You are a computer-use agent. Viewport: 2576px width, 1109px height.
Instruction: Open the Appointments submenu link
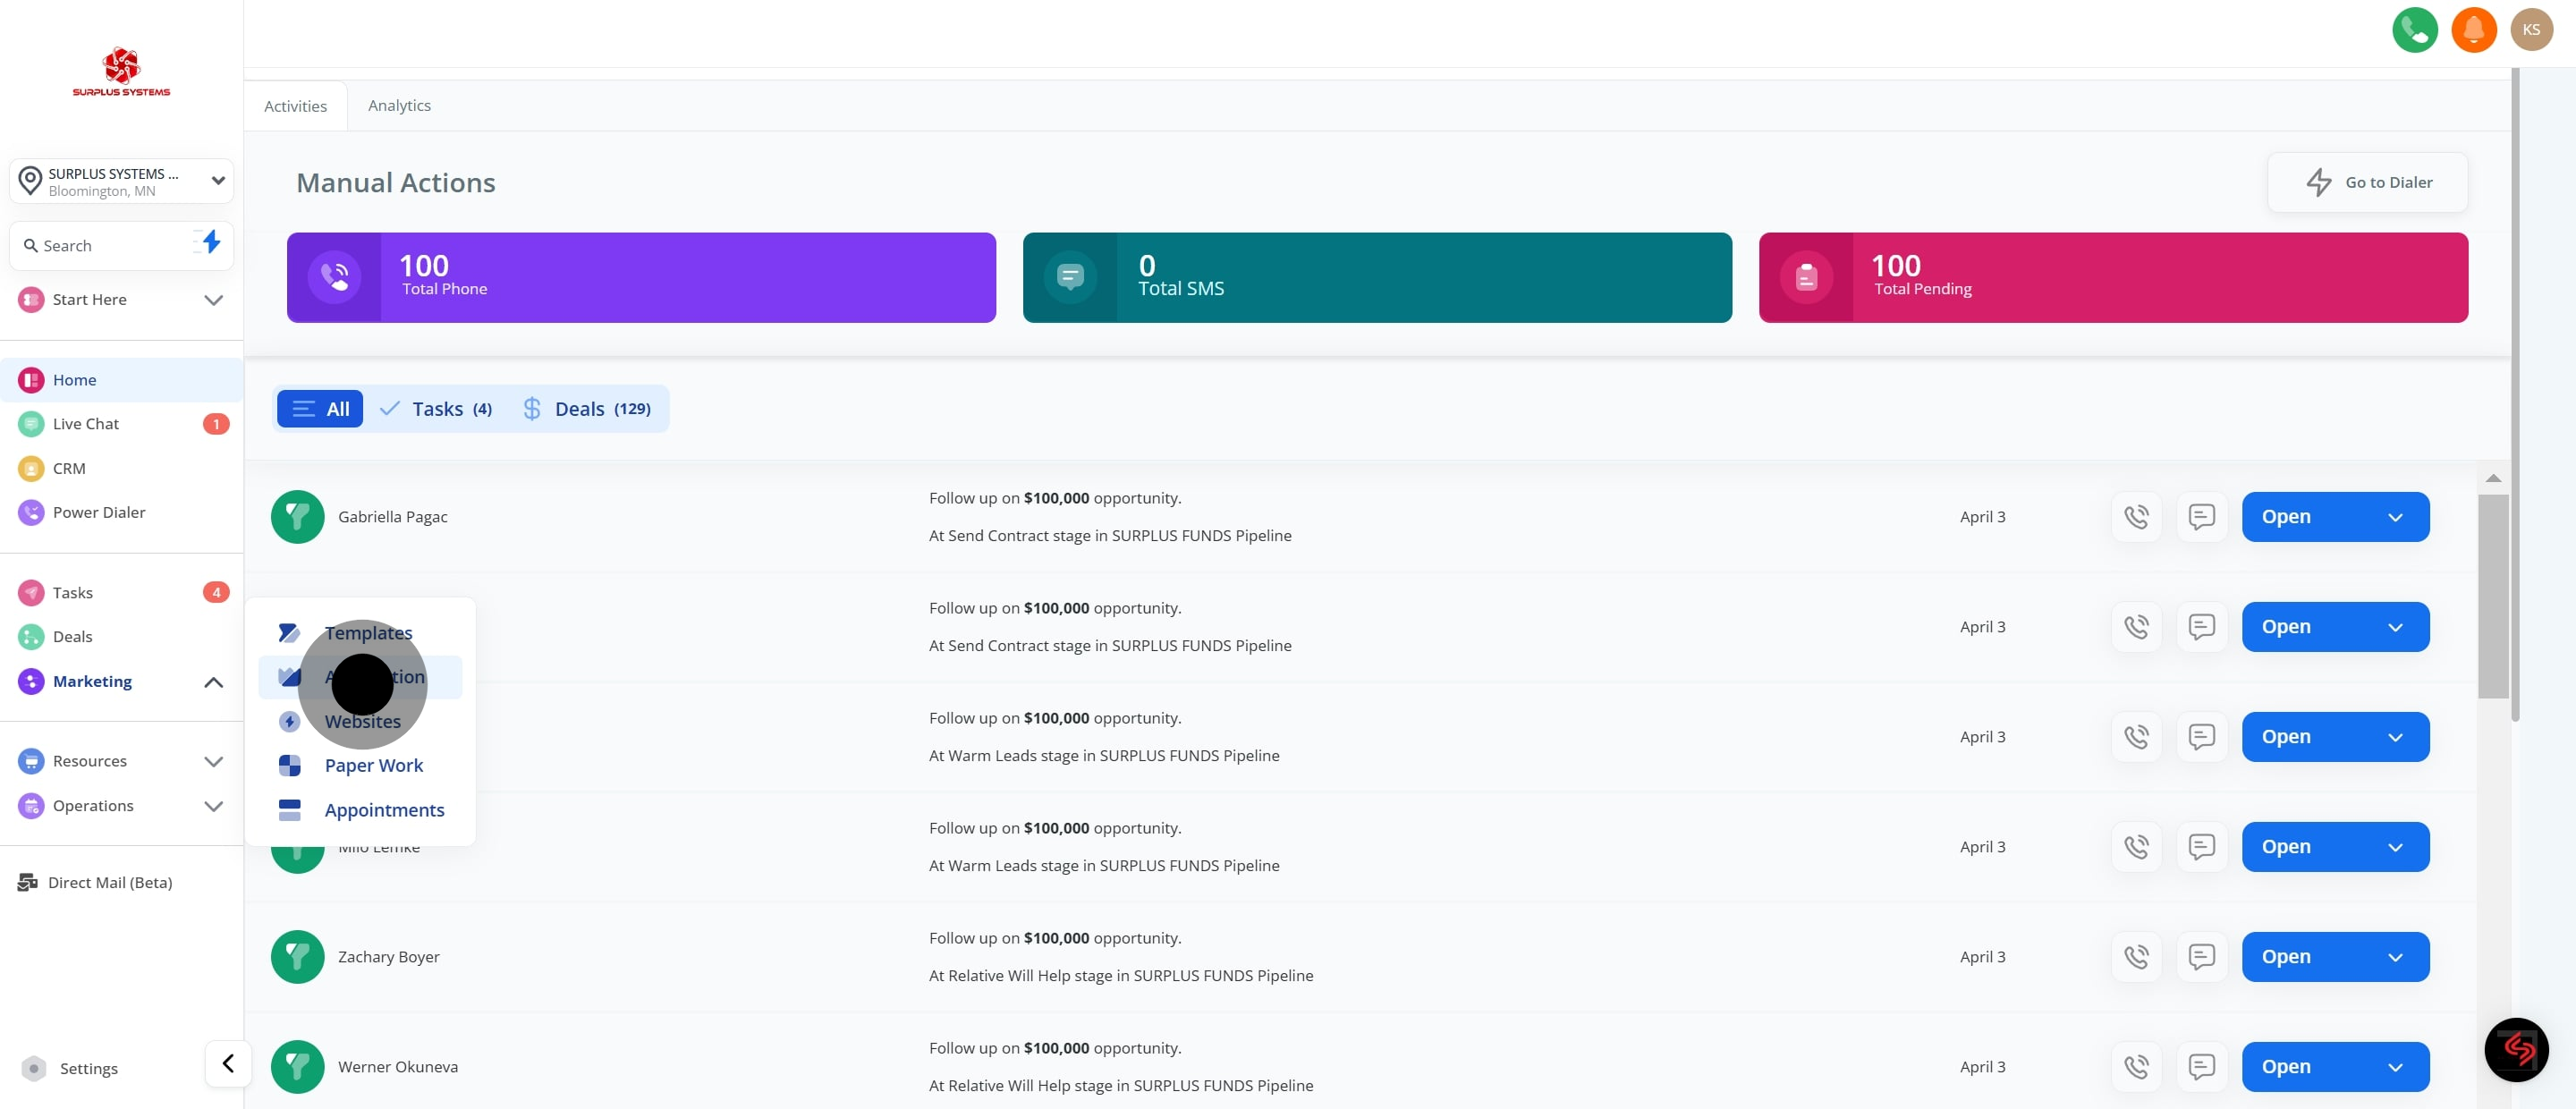[384, 810]
